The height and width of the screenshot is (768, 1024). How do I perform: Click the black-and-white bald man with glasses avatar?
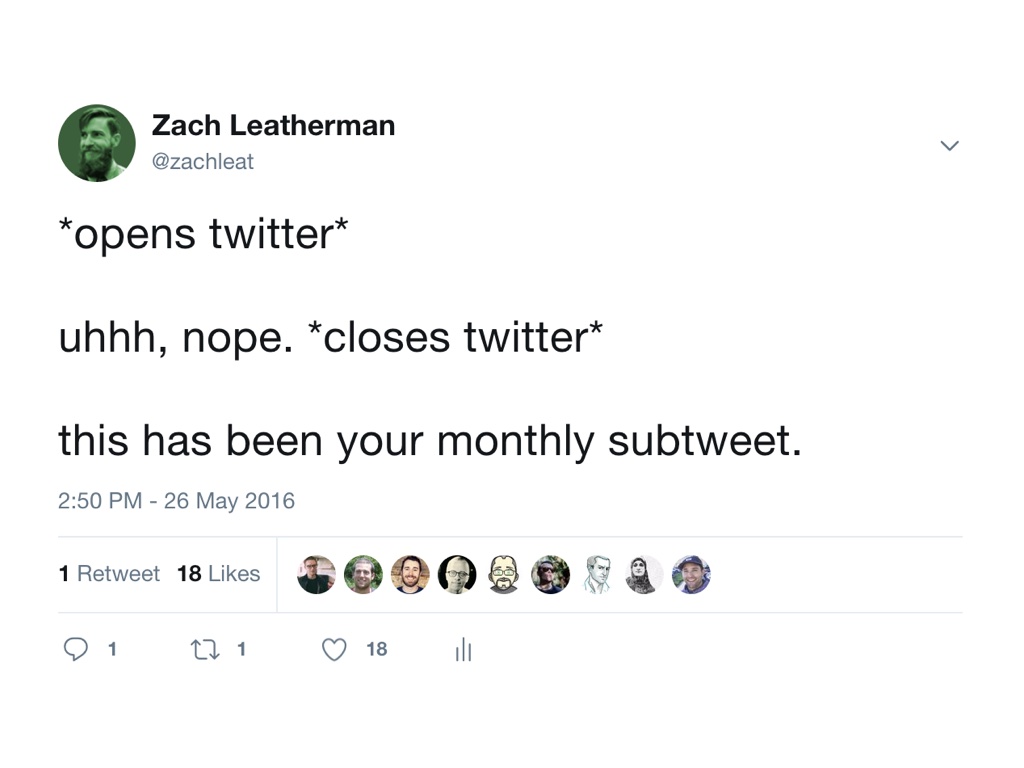(x=457, y=575)
